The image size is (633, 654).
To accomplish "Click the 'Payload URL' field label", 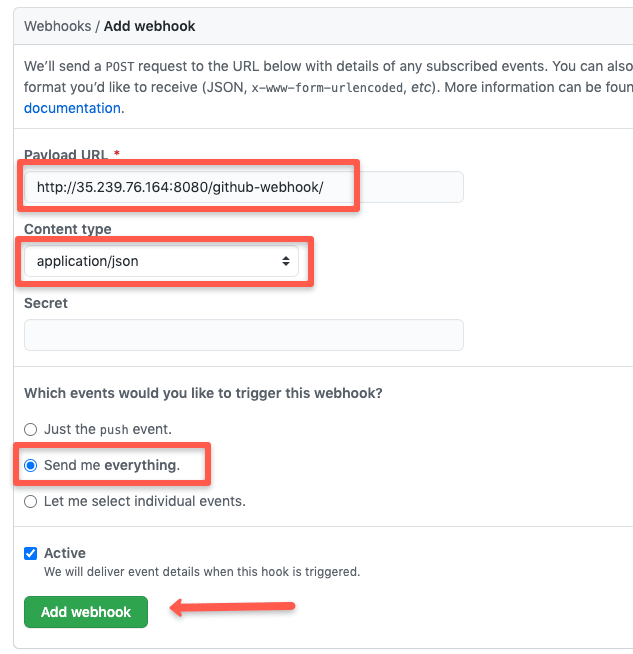I will pos(67,155).
